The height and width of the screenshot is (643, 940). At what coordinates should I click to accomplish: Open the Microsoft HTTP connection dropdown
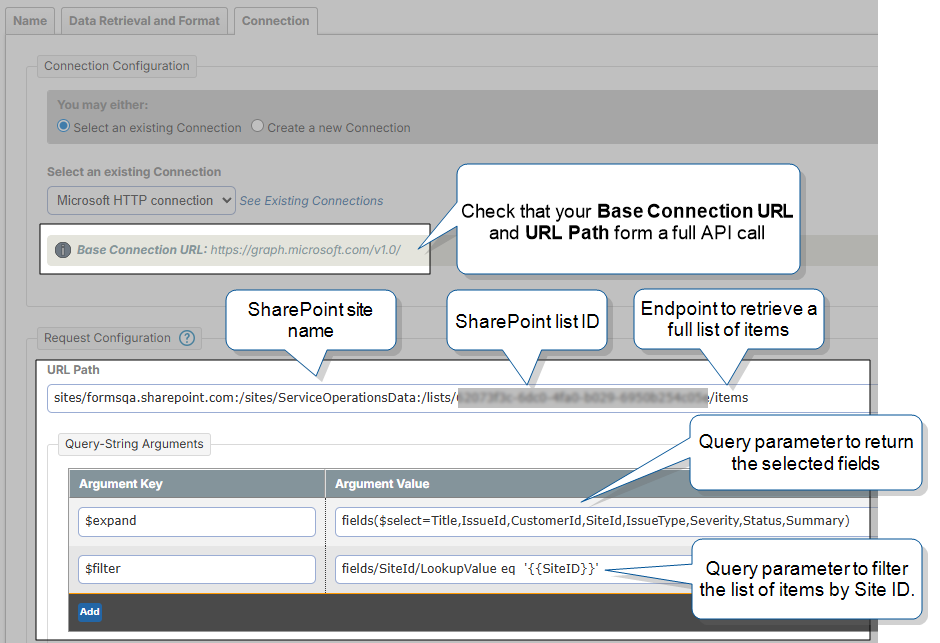coord(141,200)
